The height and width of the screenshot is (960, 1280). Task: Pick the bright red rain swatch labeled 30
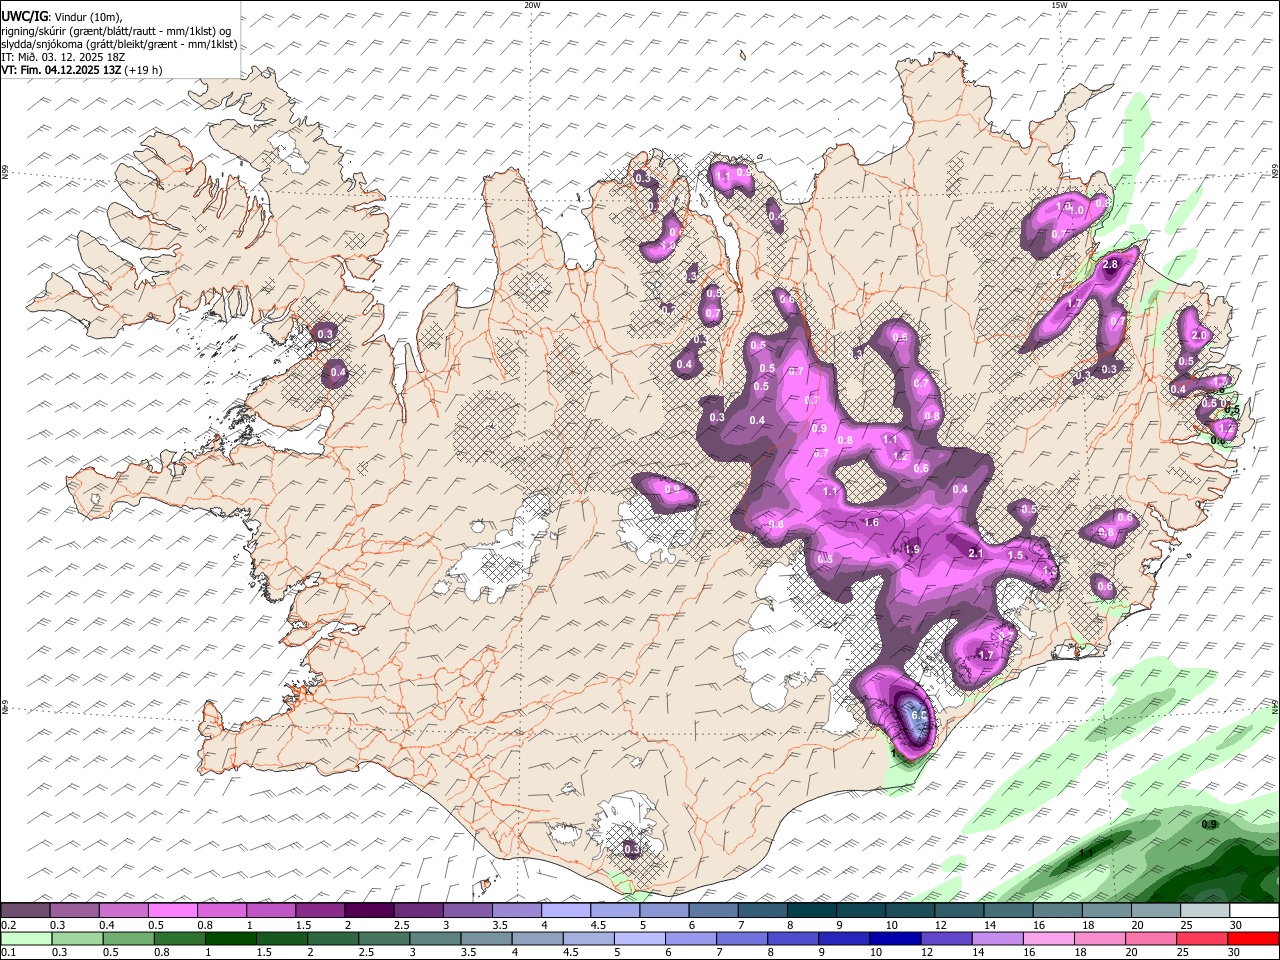pos(1253,939)
